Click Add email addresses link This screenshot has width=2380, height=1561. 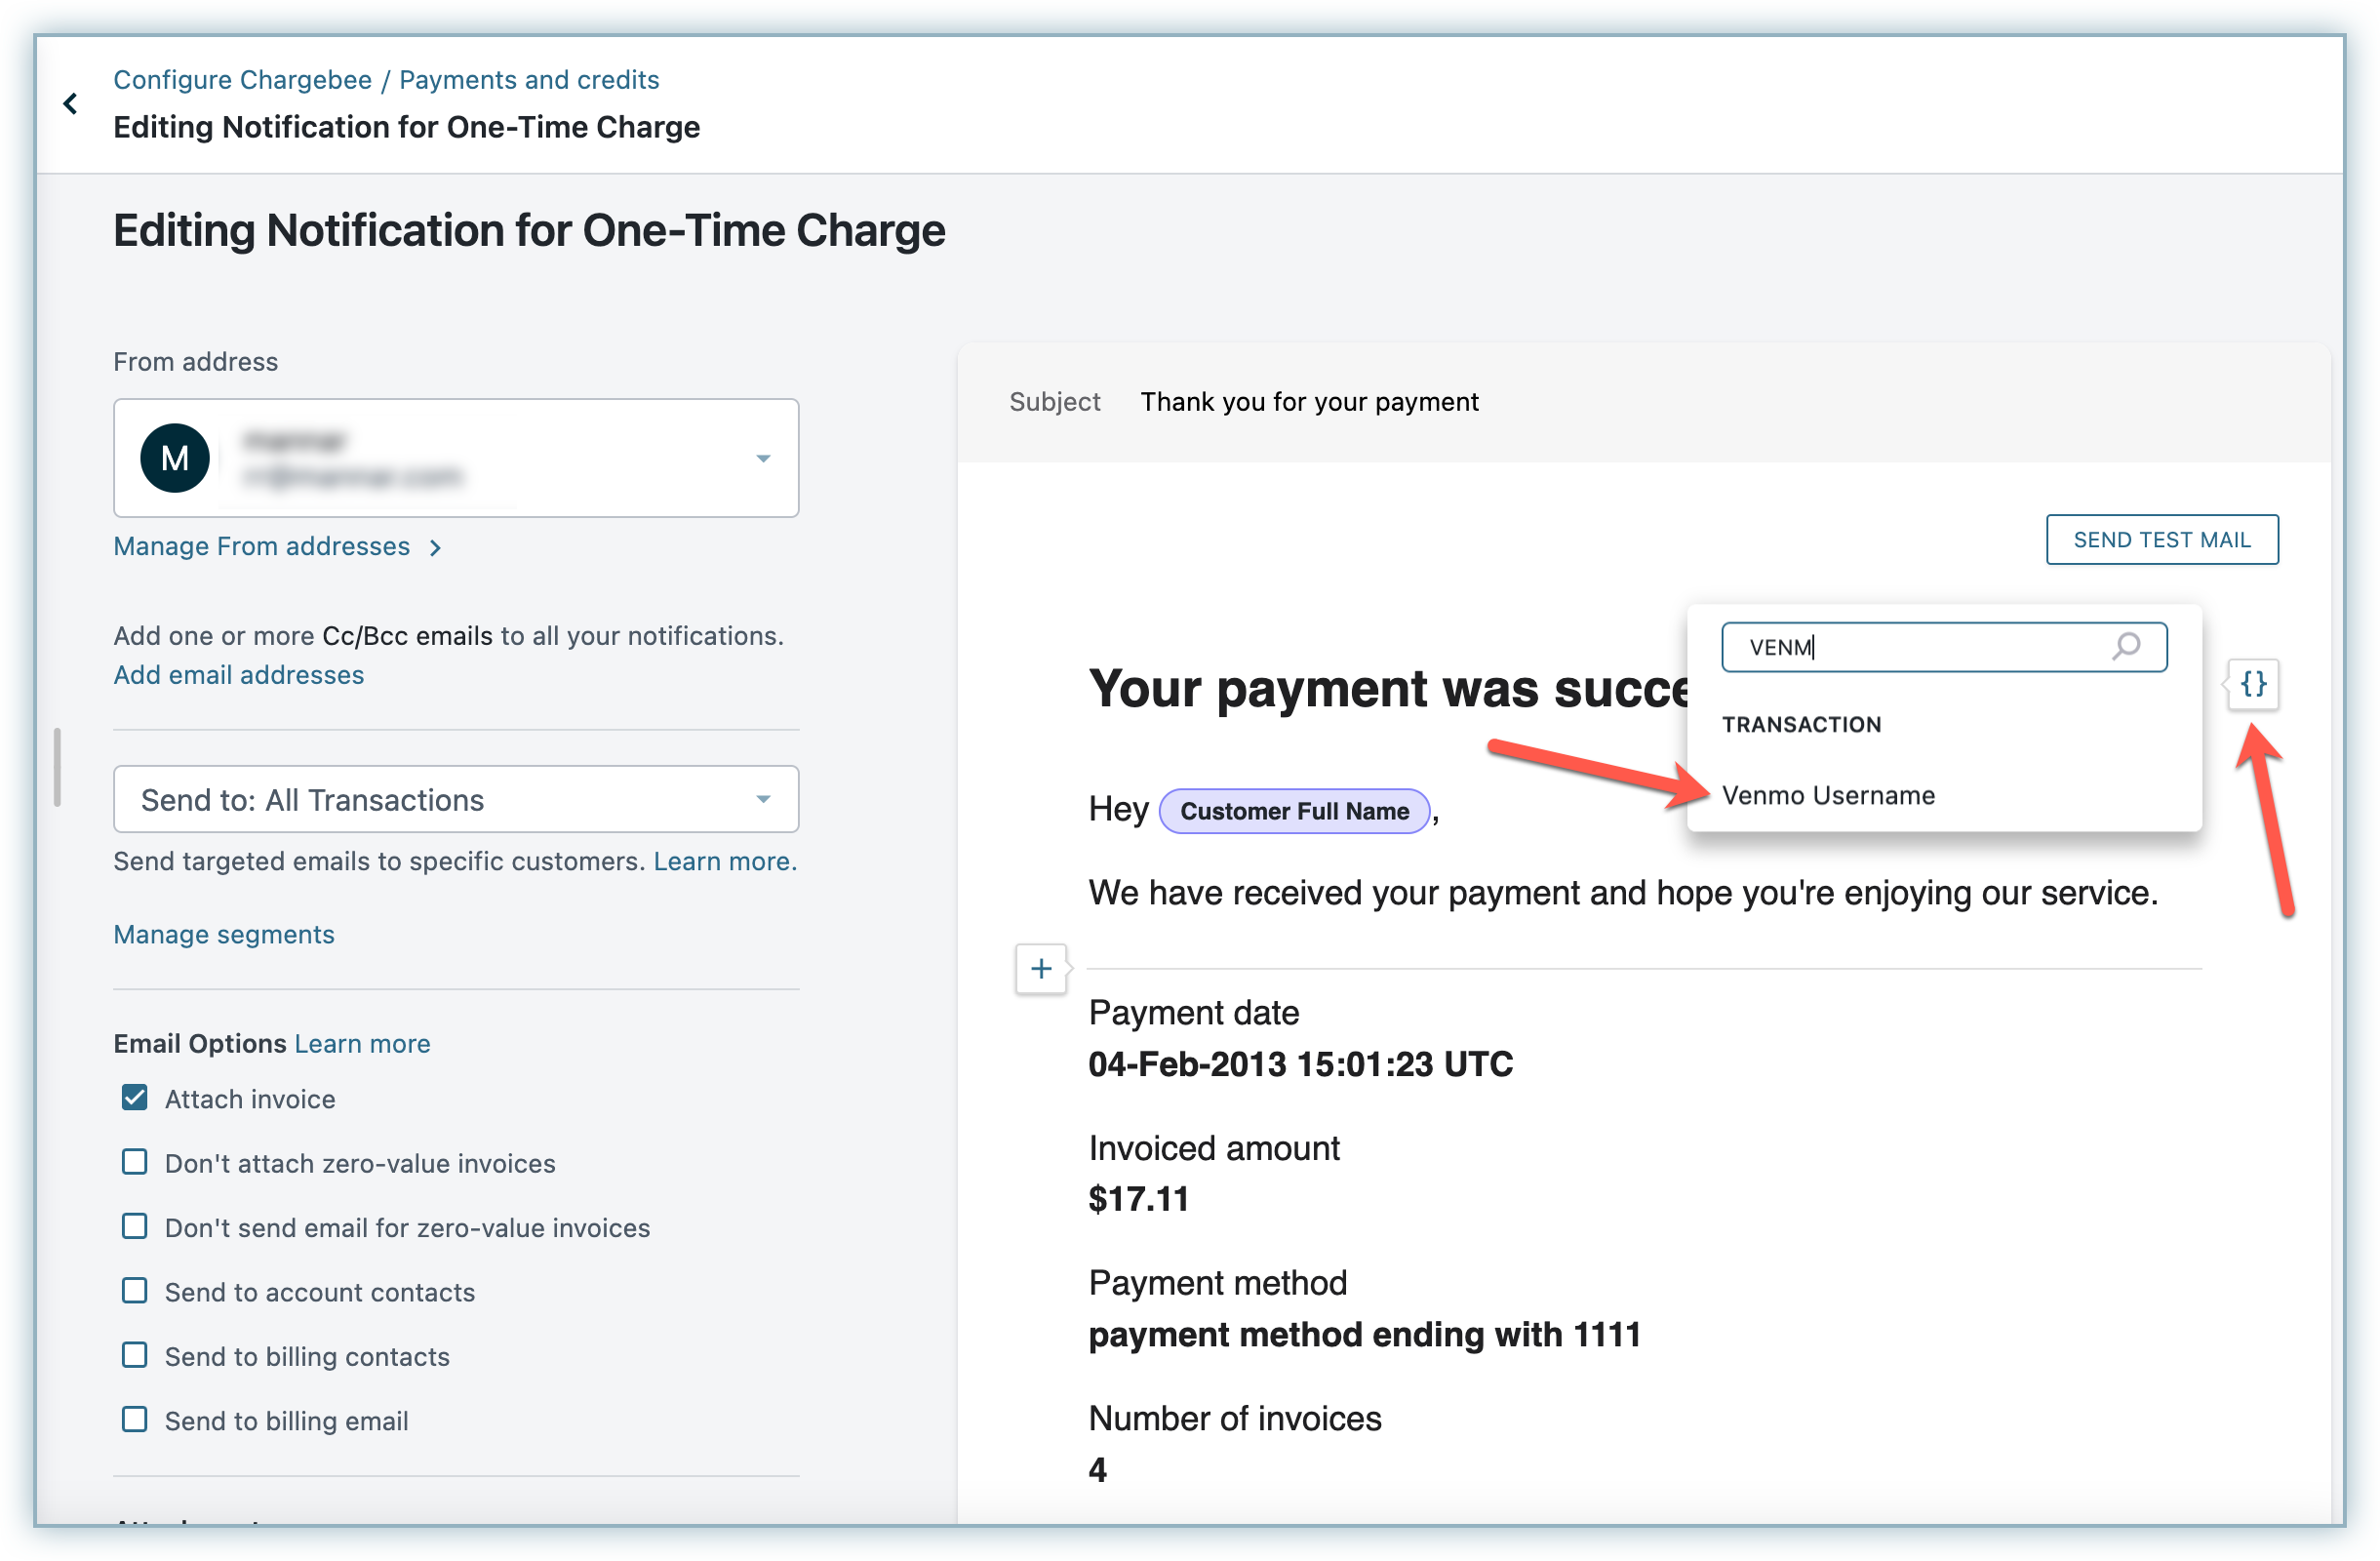point(238,675)
